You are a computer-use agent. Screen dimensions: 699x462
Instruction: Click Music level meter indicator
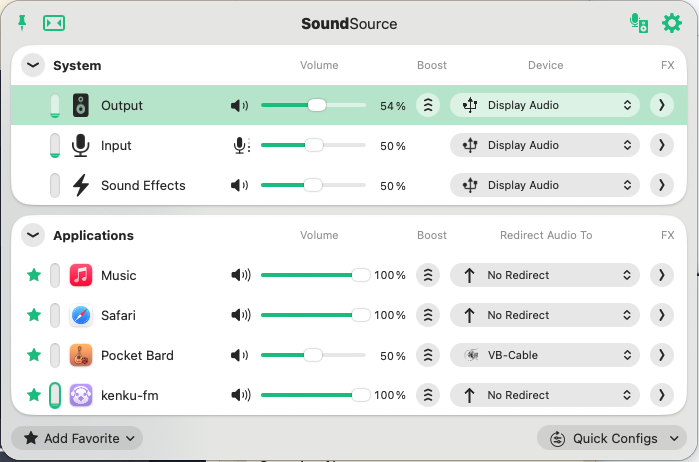point(55,275)
